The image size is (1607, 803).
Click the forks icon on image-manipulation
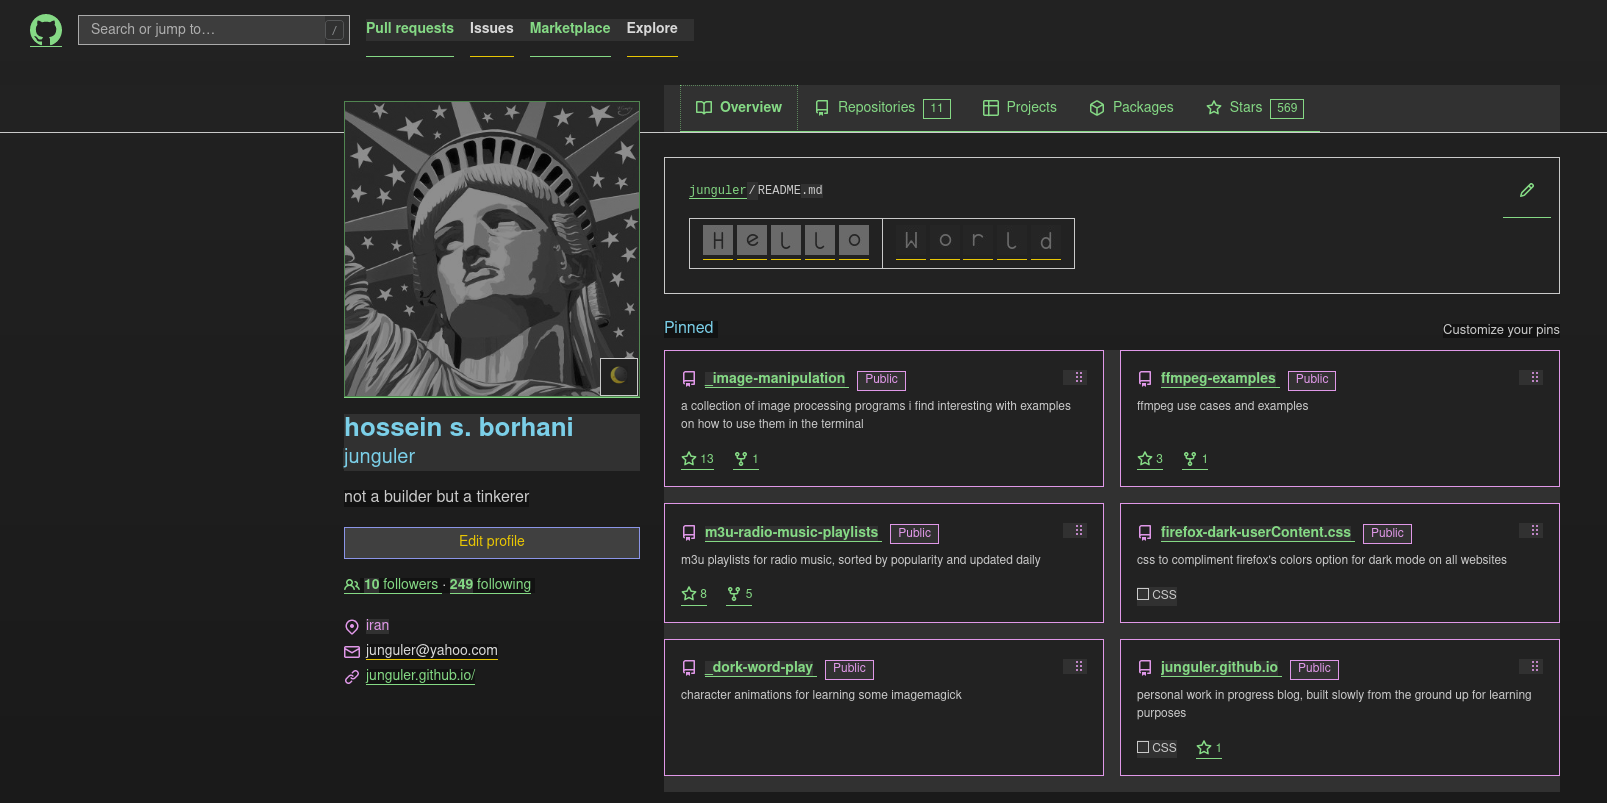click(741, 459)
